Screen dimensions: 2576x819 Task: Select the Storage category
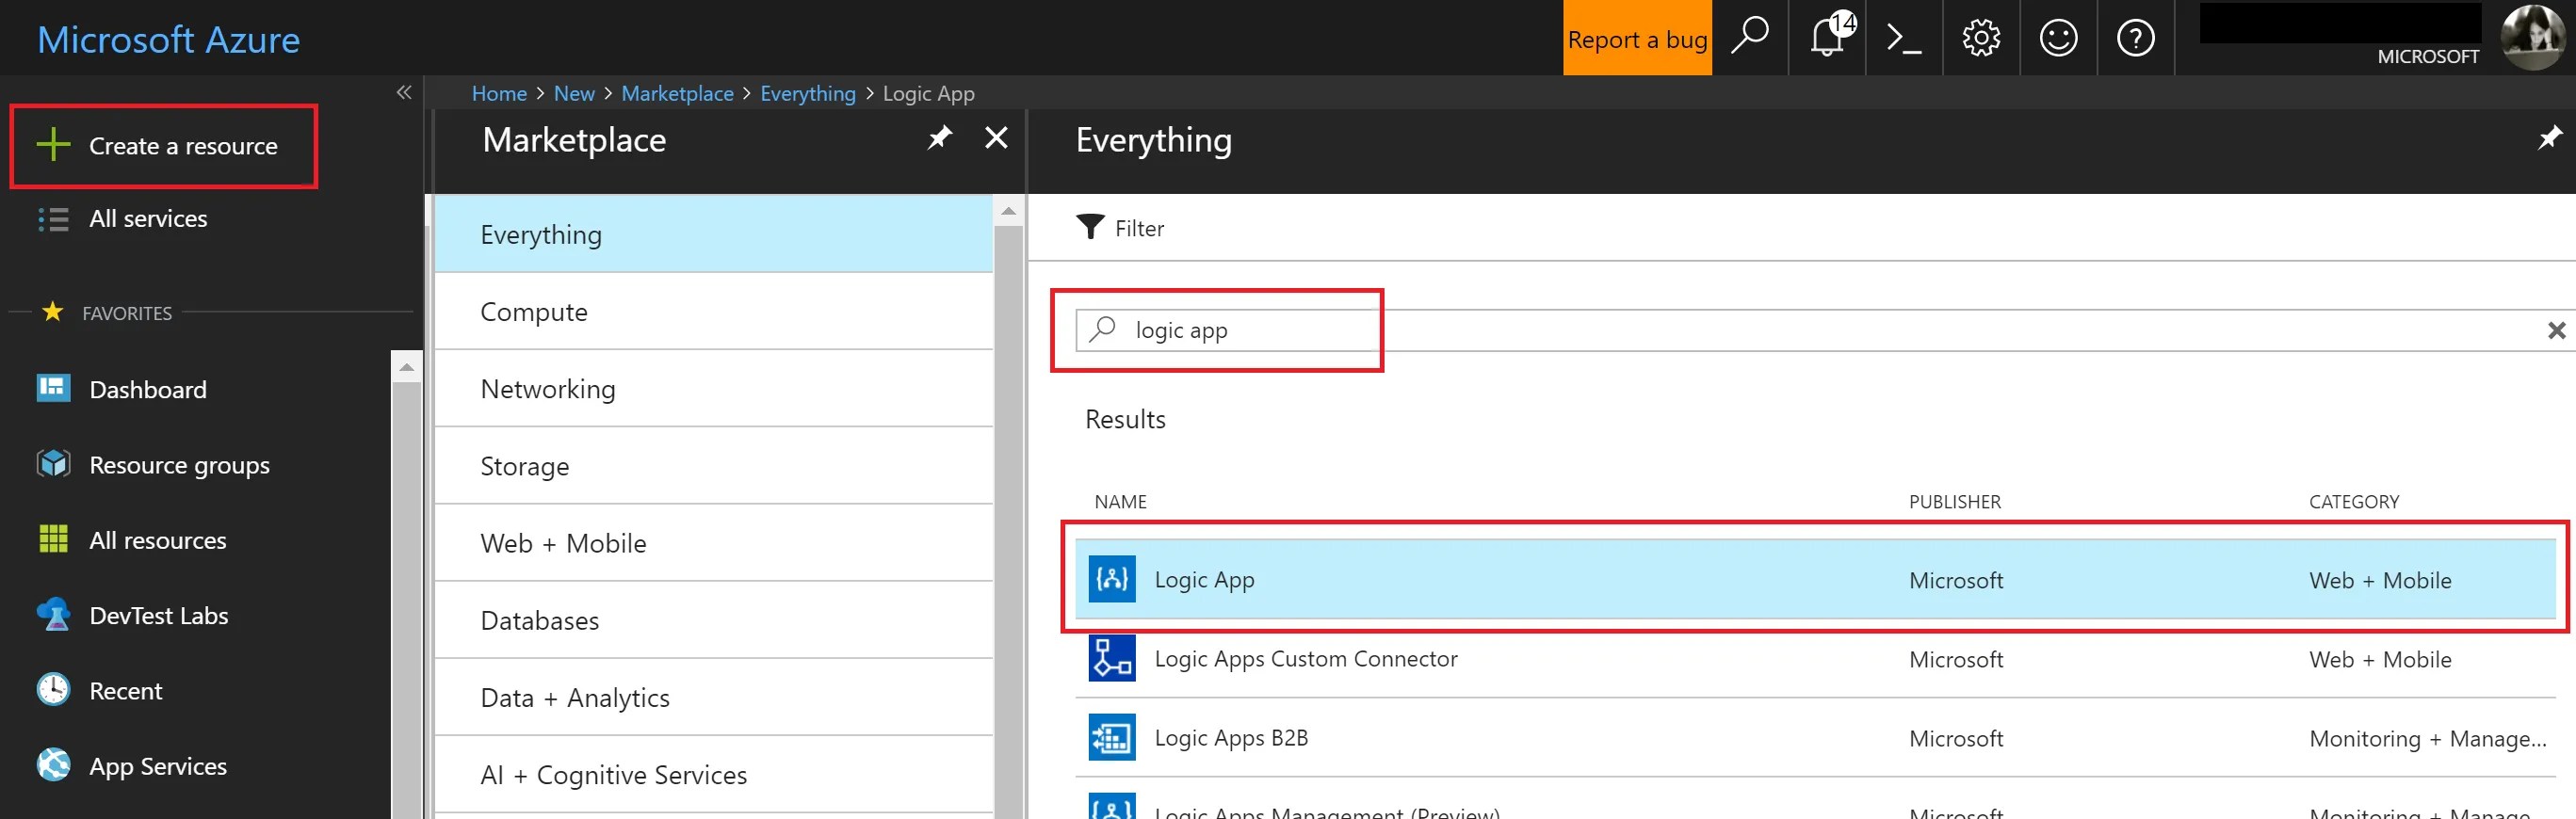[714, 466]
